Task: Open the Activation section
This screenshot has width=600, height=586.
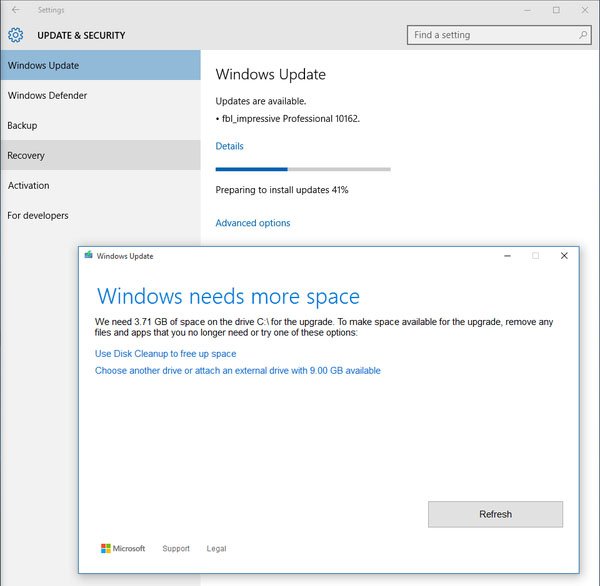Action: [x=100, y=185]
